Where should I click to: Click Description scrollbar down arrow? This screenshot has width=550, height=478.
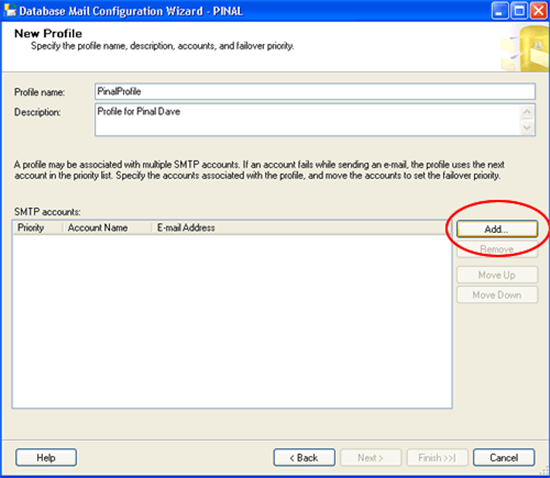point(527,127)
